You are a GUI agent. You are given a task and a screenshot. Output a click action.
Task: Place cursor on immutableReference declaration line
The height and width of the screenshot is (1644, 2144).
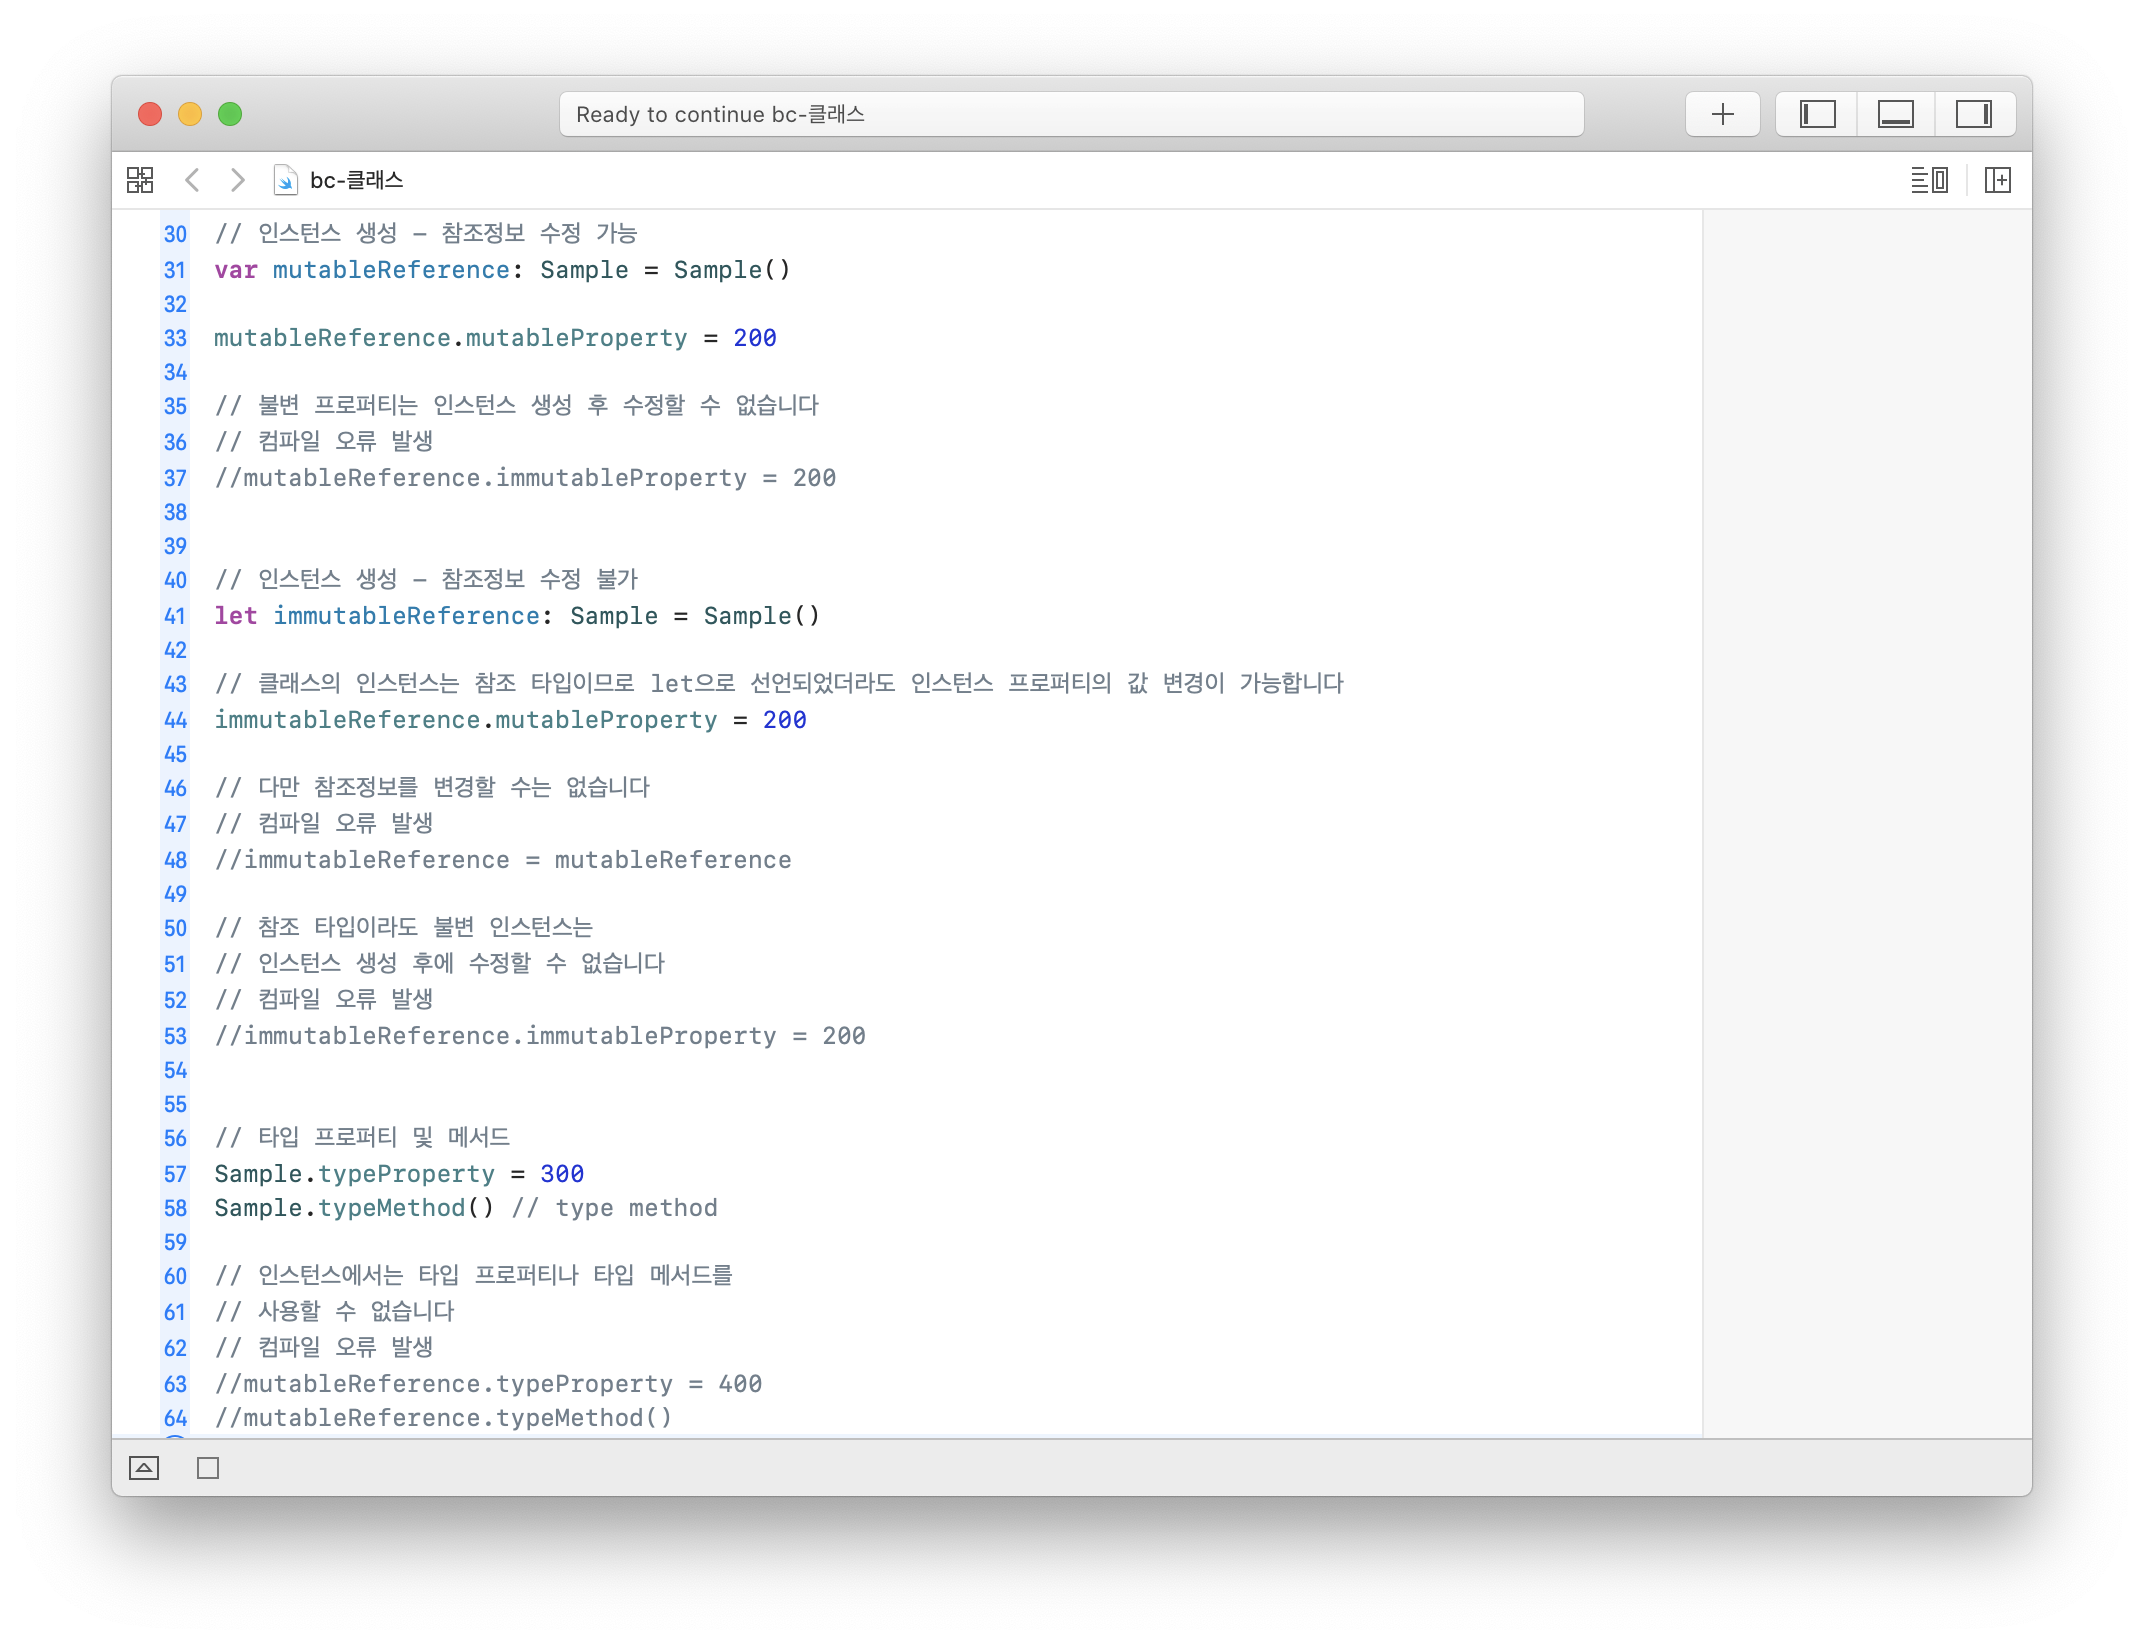point(516,616)
